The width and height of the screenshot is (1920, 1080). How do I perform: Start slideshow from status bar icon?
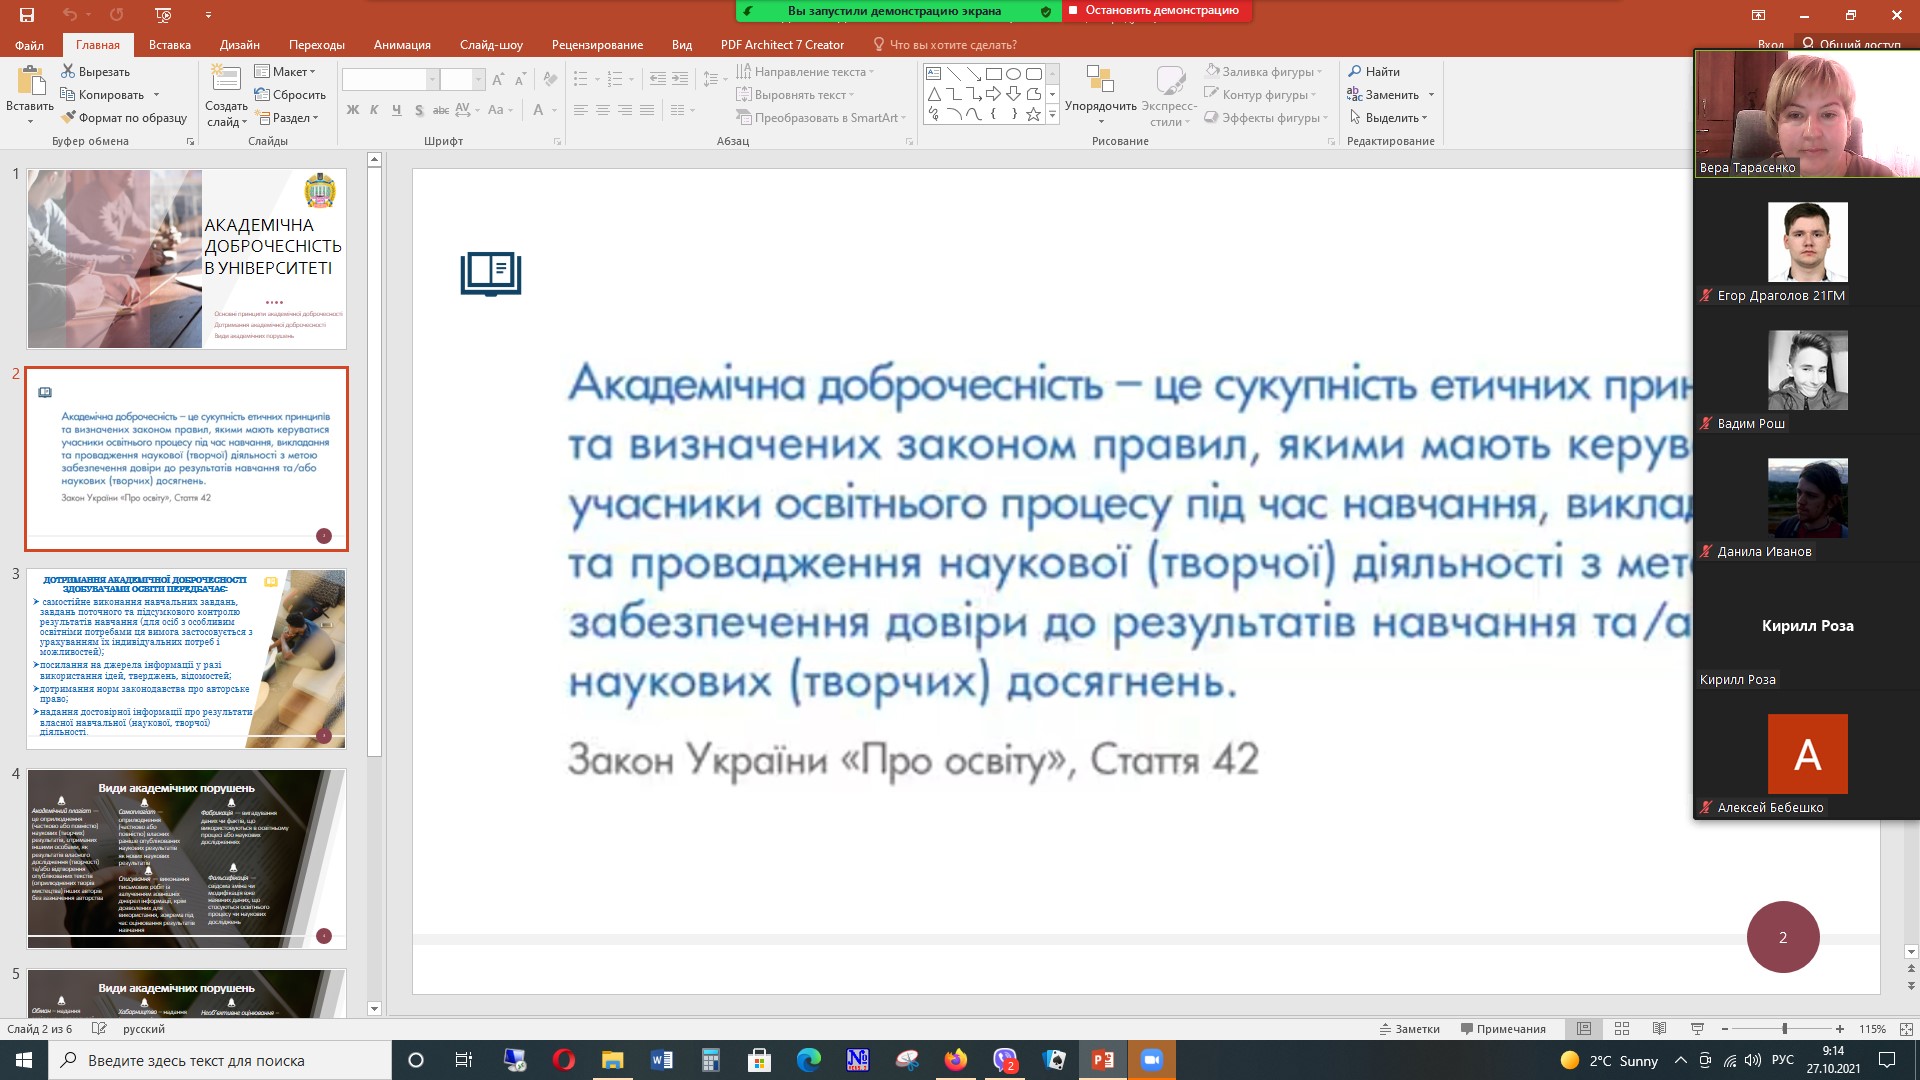1697,1029
